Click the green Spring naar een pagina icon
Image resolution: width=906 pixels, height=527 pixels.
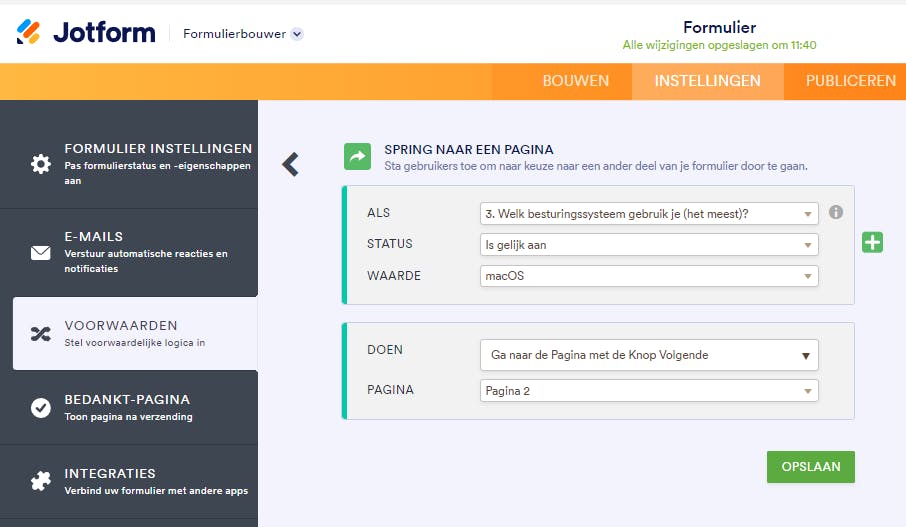tap(358, 157)
